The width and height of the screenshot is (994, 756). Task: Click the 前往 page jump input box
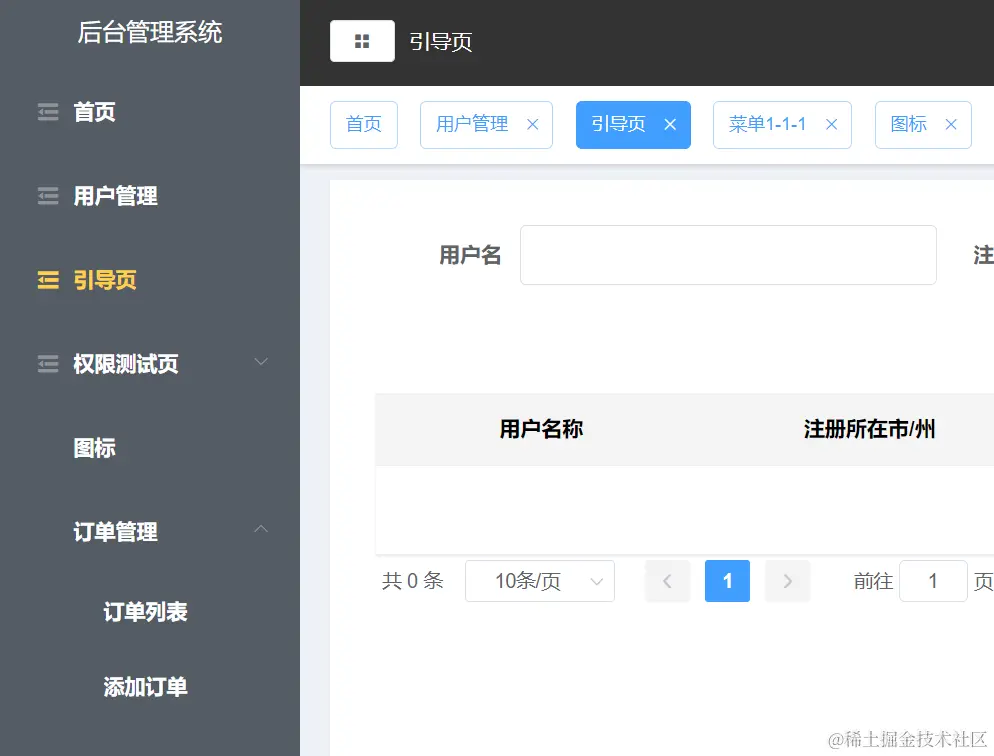(933, 581)
